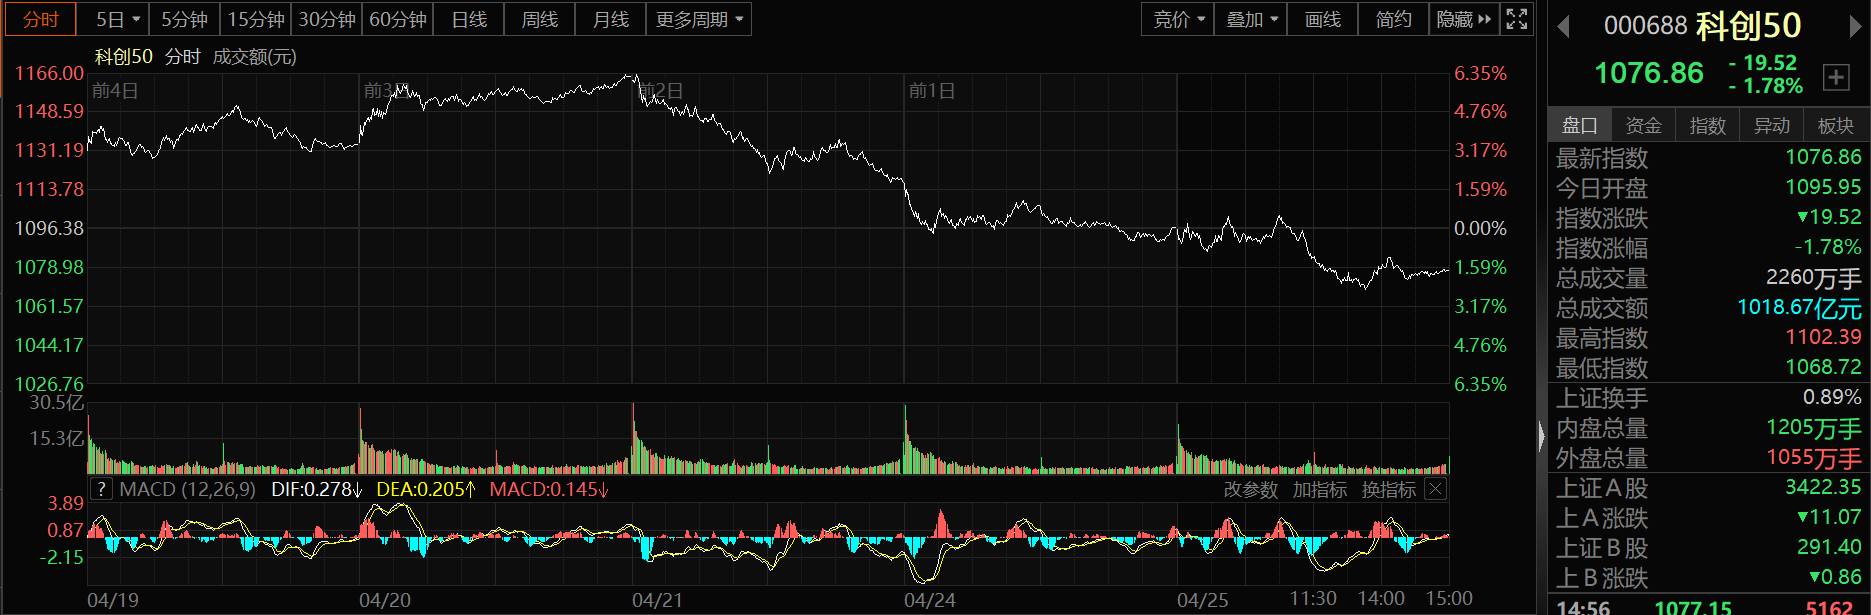Click 换指标 to change indicator
Screen dimensions: 1871x615
[1388, 489]
